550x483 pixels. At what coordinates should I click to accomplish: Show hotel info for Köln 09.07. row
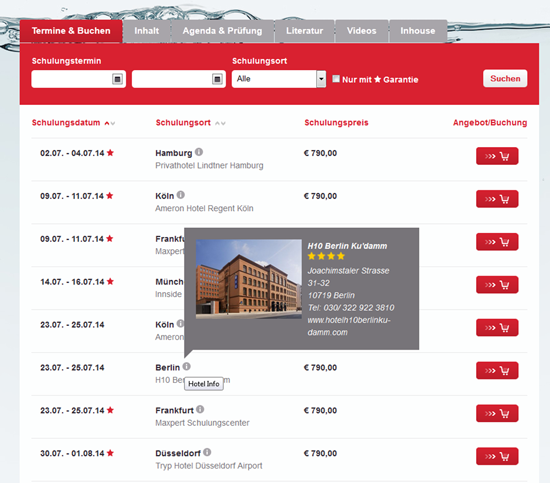tap(181, 195)
